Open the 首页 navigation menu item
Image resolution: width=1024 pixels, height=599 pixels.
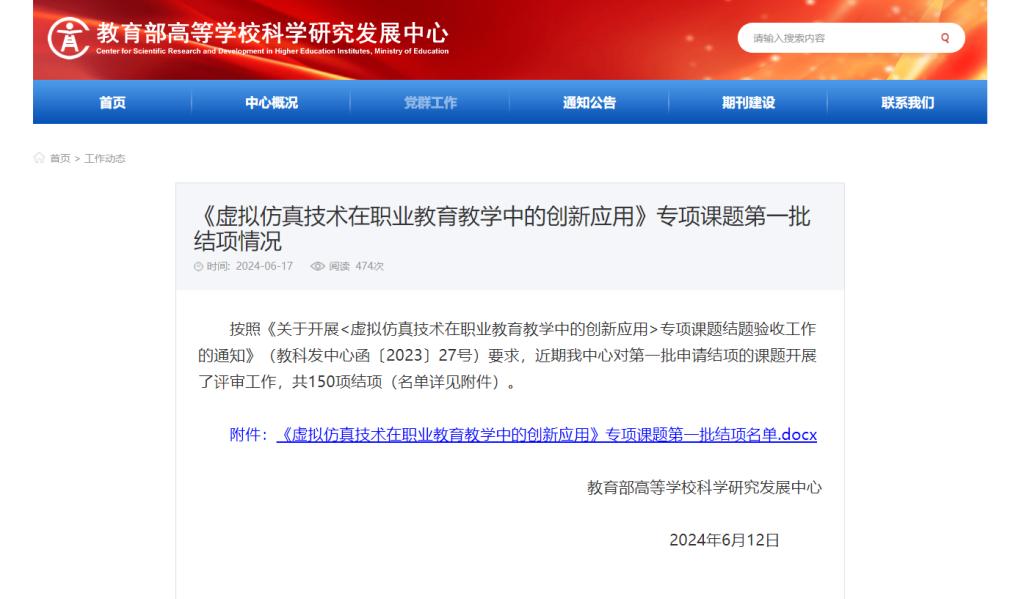pyautogui.click(x=112, y=102)
